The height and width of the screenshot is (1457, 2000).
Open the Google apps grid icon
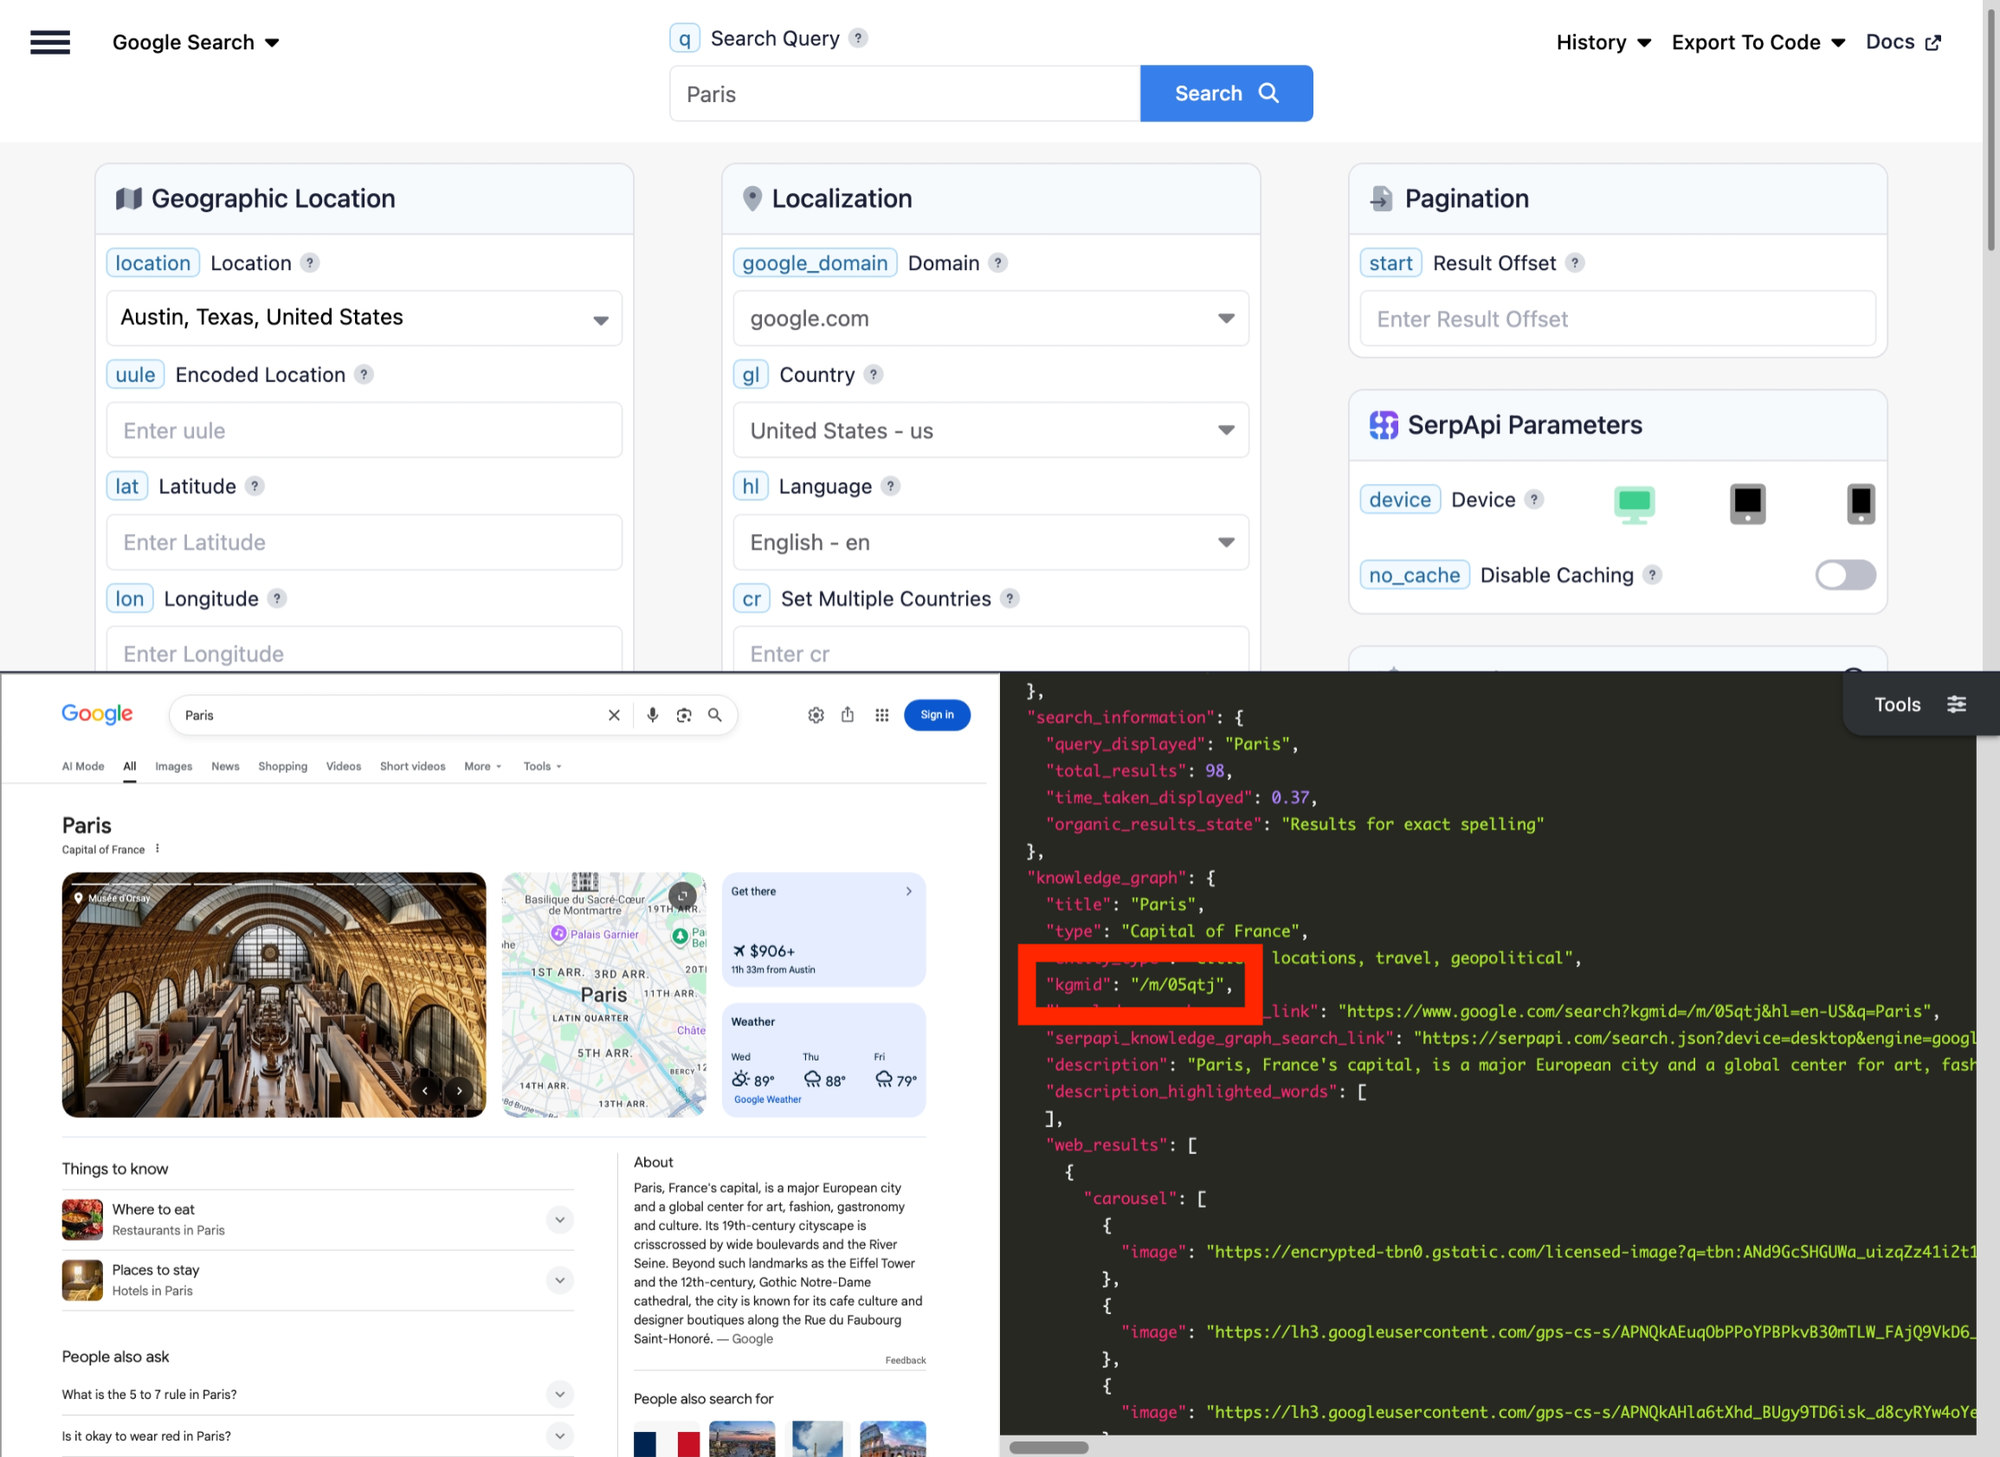pos(882,715)
